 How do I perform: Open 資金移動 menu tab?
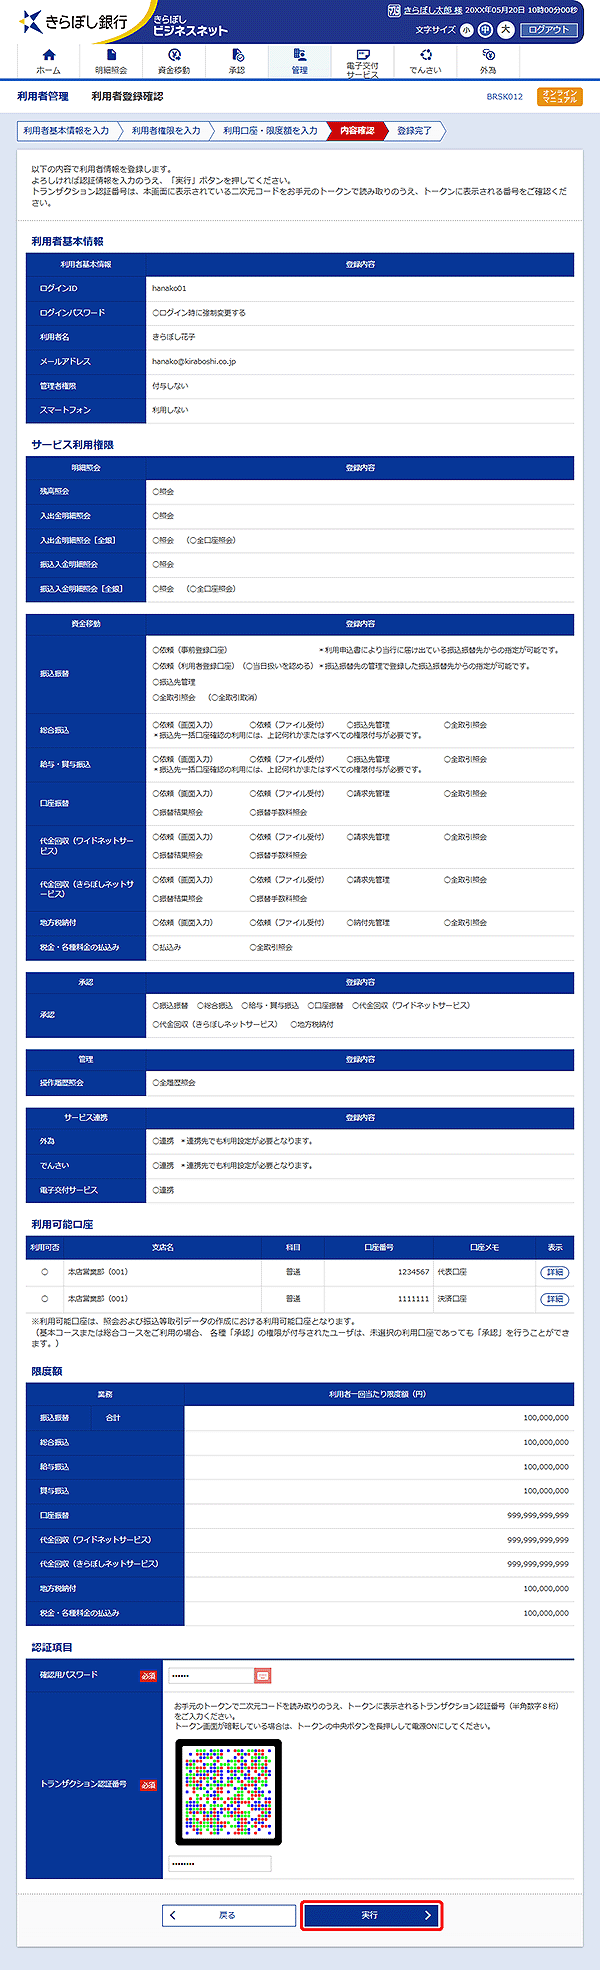click(174, 61)
